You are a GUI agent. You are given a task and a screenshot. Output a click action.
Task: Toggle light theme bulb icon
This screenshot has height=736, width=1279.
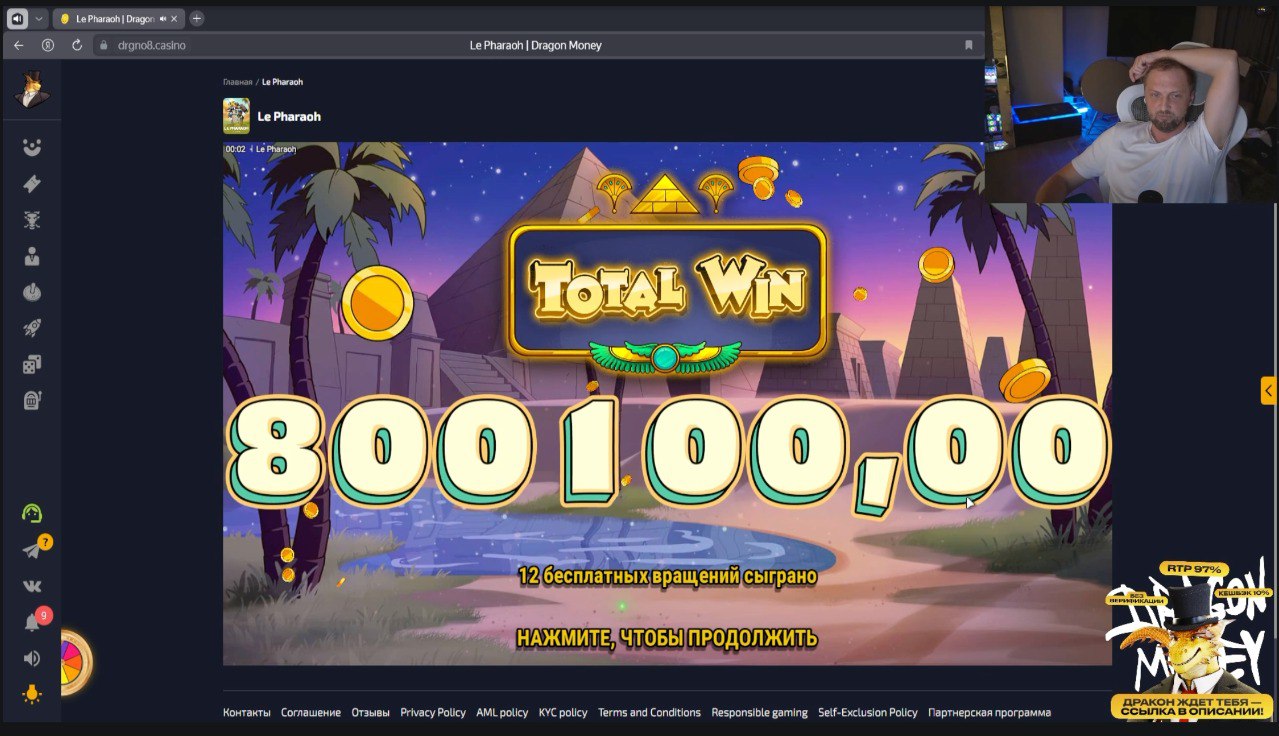pos(32,694)
